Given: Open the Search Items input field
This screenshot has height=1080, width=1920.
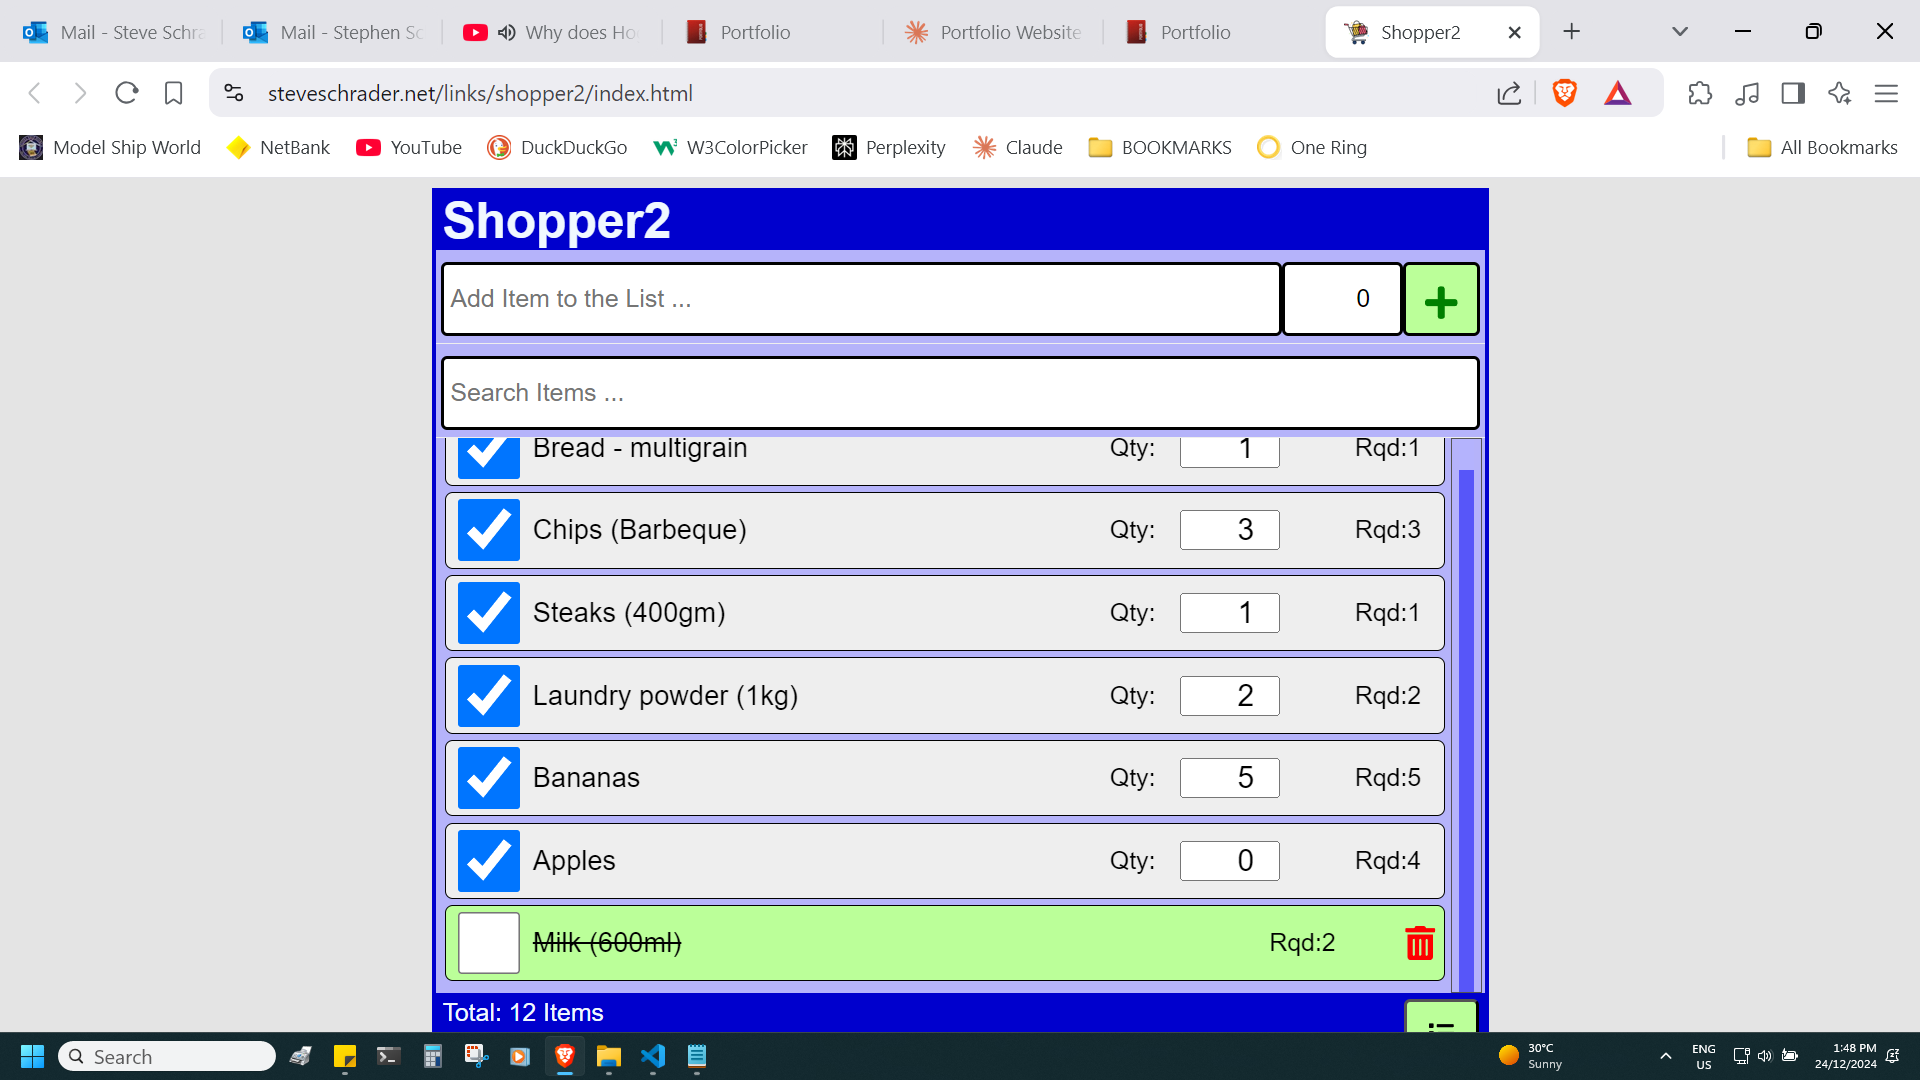Looking at the screenshot, I should pos(960,392).
